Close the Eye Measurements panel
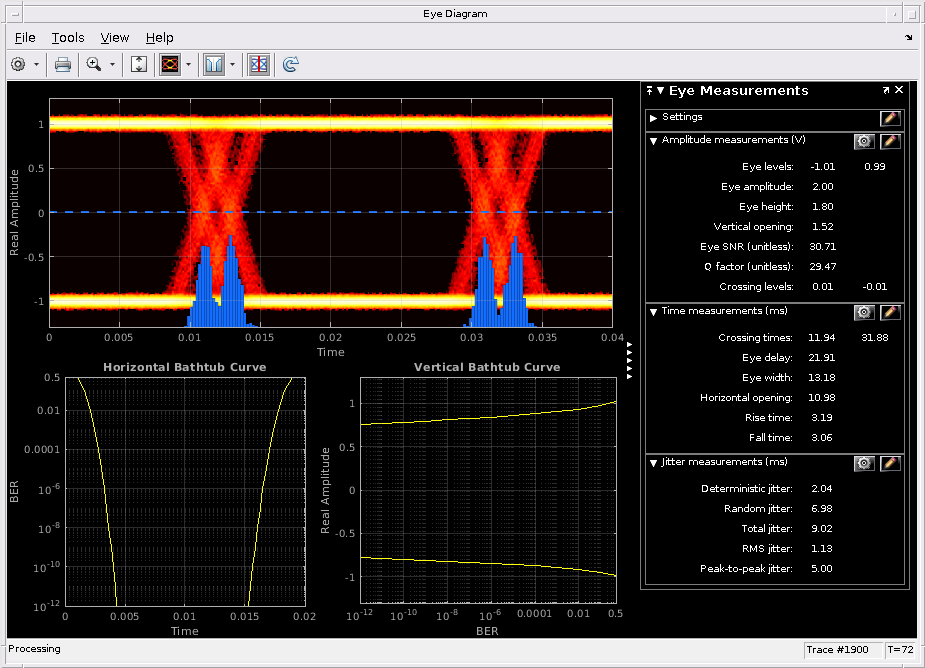The height and width of the screenshot is (668, 925). (x=899, y=90)
